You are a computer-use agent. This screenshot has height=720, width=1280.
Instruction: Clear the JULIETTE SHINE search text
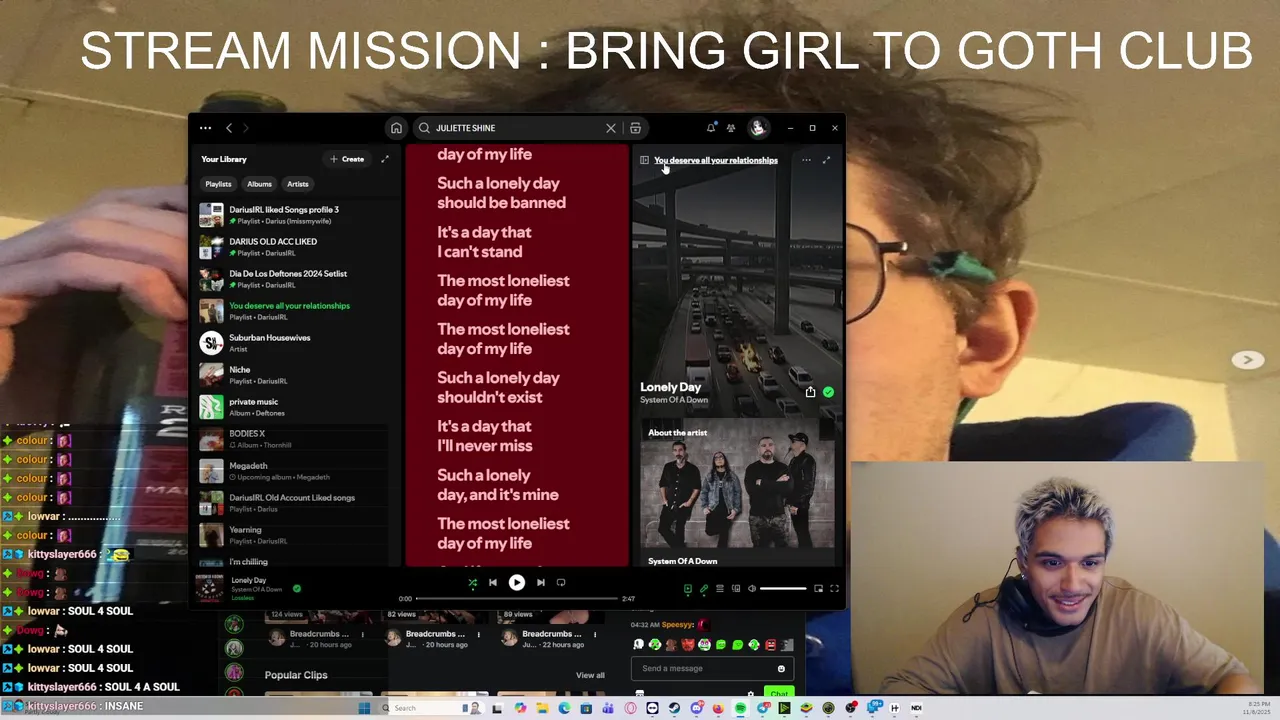point(611,128)
